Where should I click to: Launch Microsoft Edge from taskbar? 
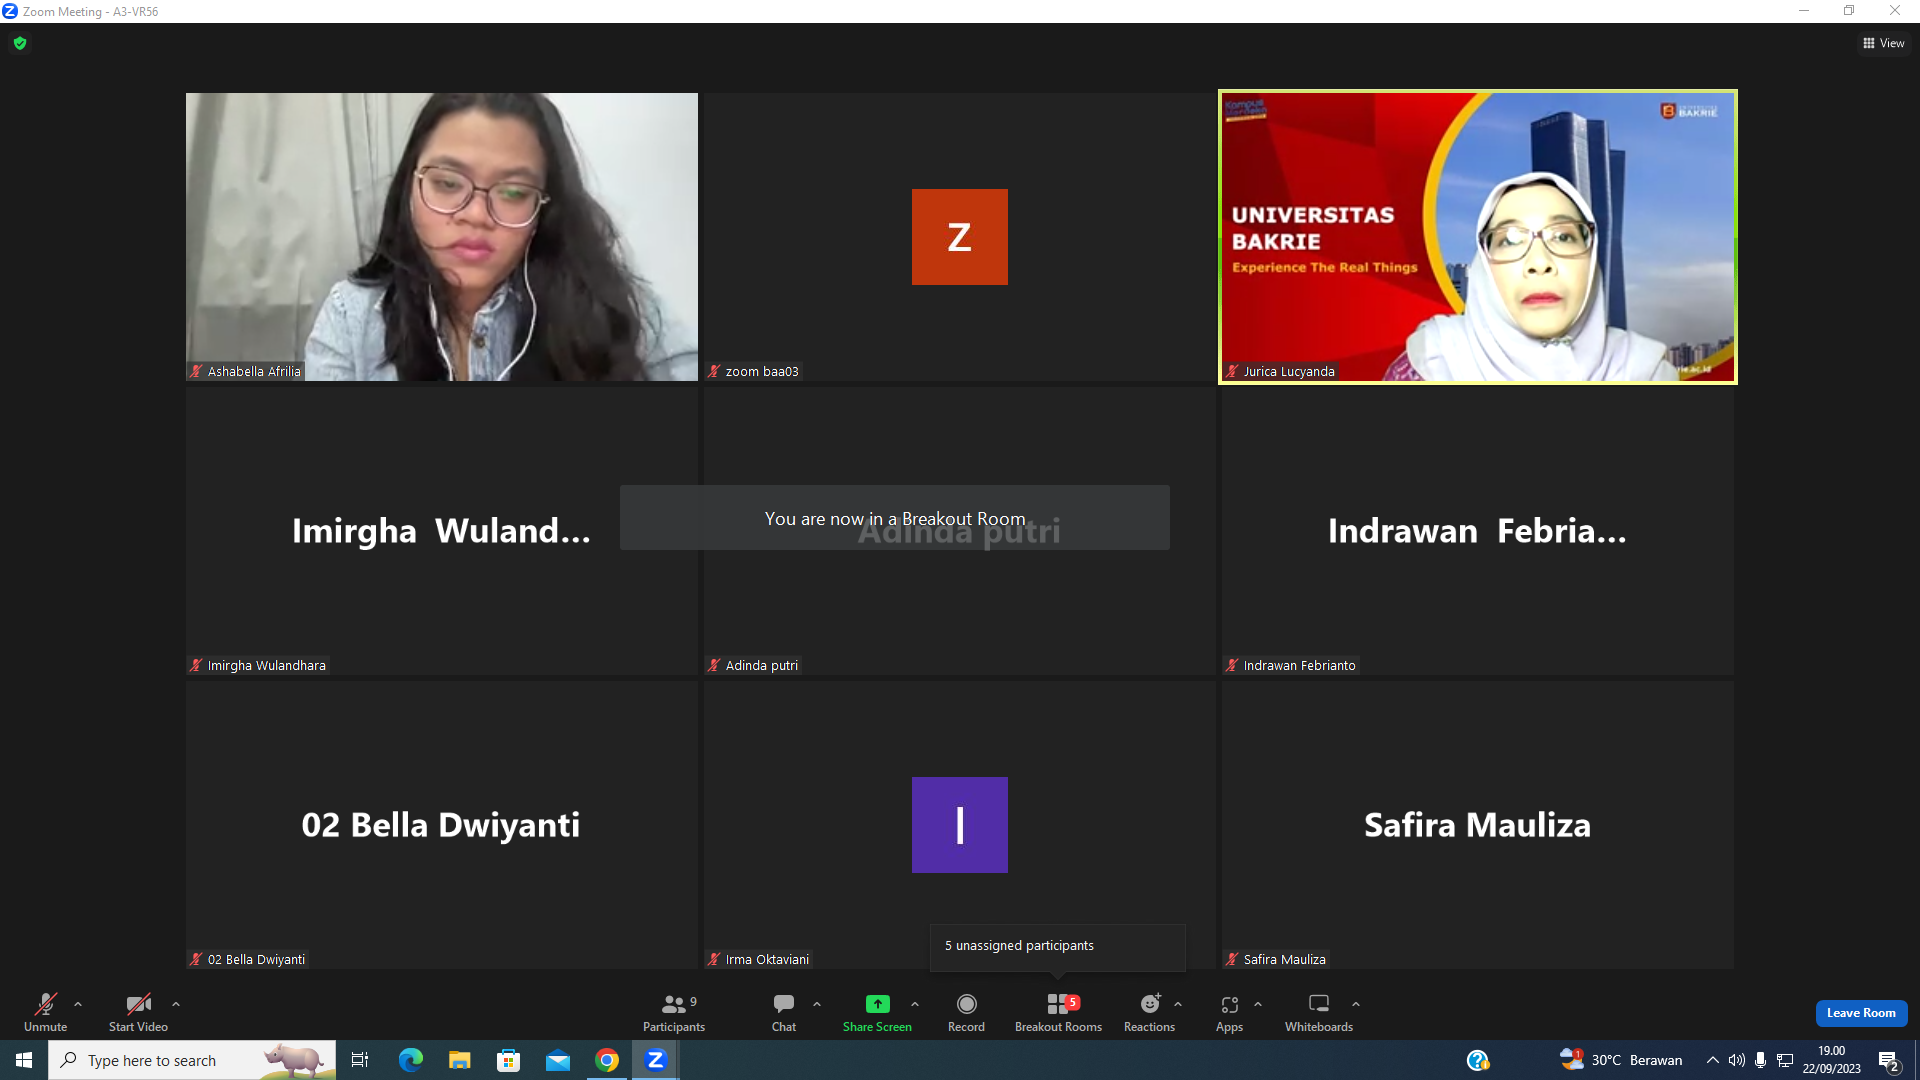(410, 1060)
